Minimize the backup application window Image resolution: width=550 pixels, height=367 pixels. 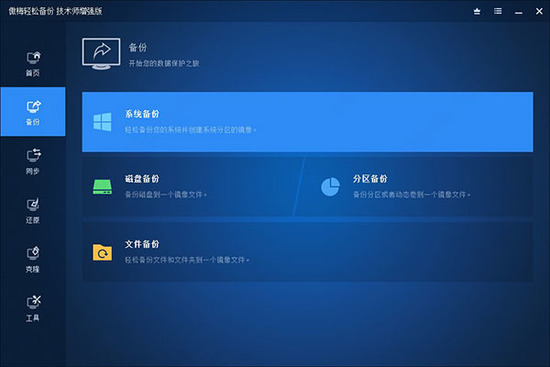(x=519, y=12)
